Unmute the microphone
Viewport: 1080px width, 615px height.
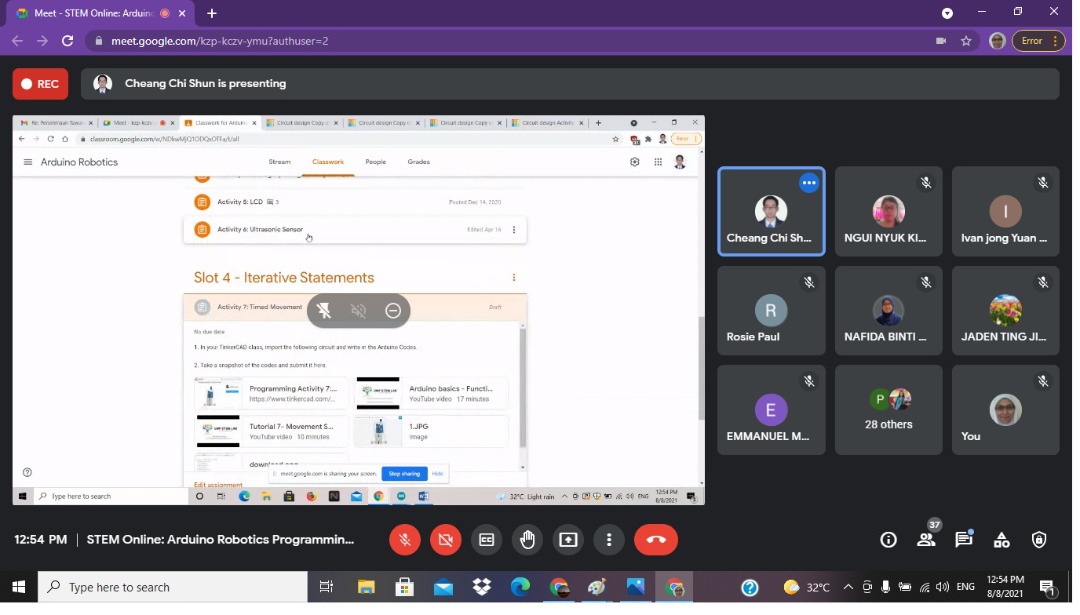pos(404,540)
